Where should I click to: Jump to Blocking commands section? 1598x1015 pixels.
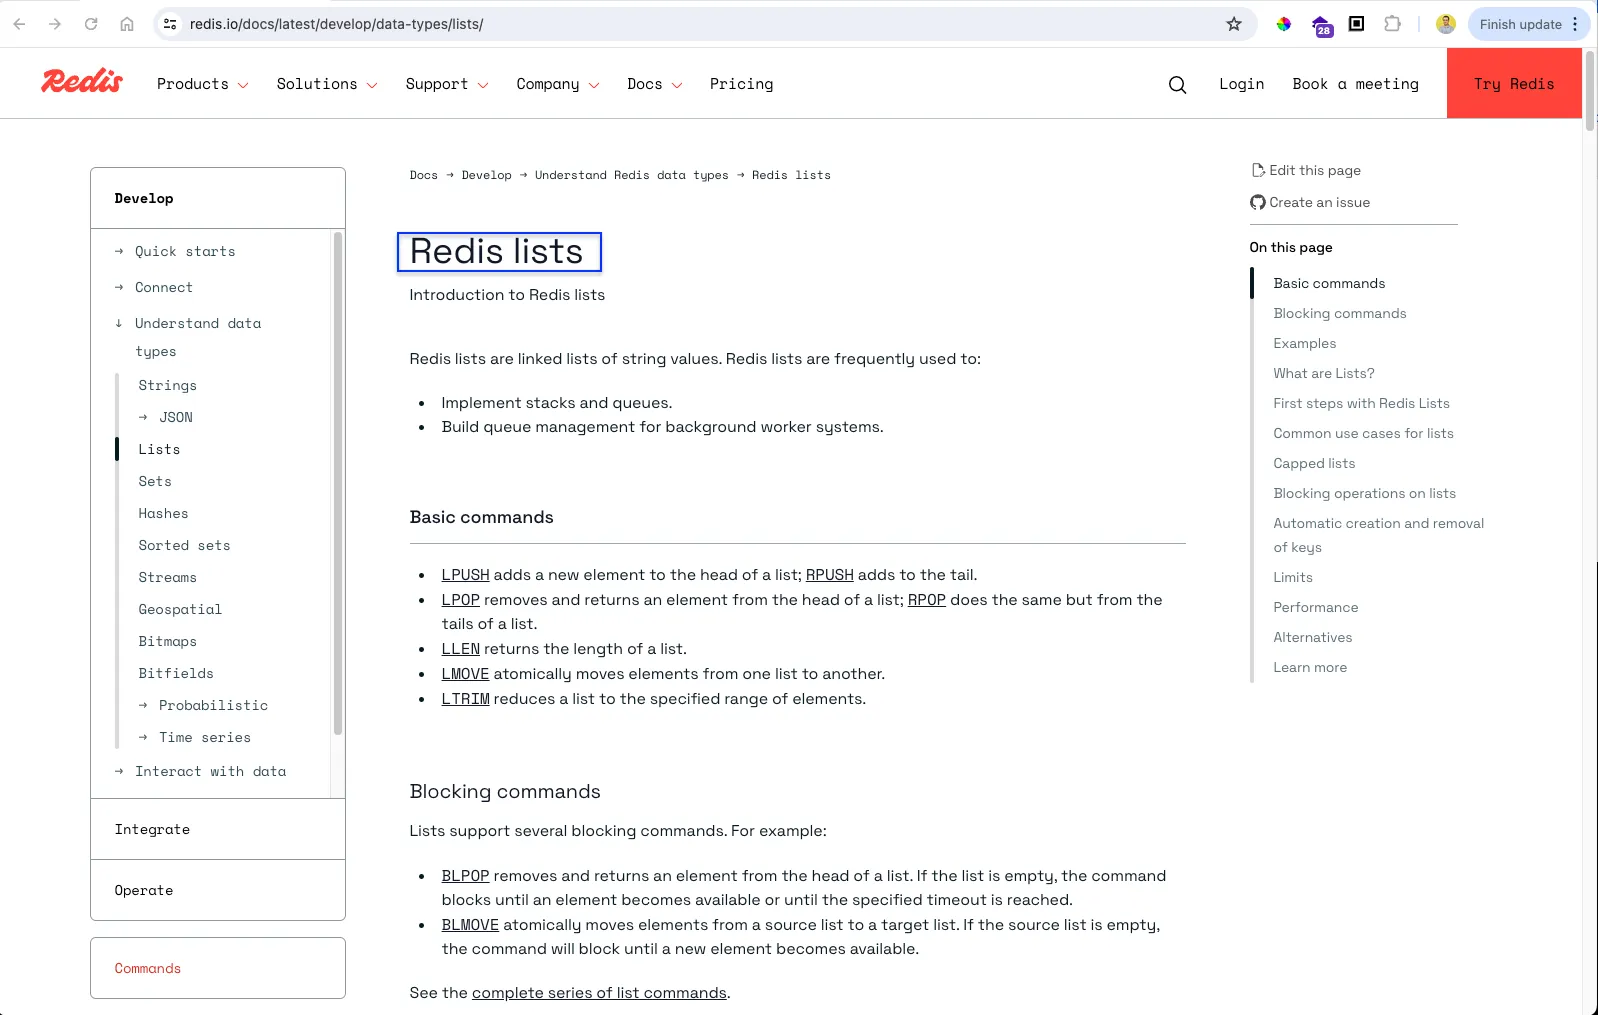tap(1339, 313)
